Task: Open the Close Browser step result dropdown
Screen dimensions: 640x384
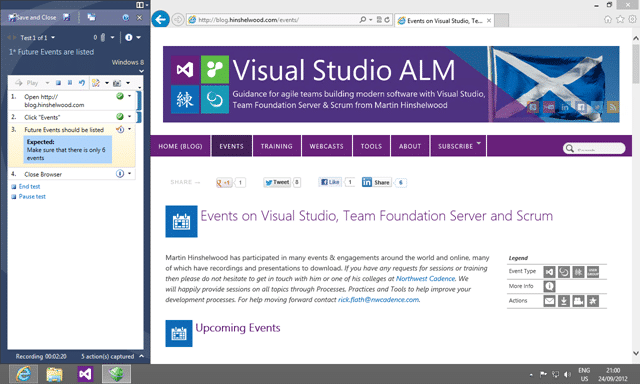Action: coord(129,174)
